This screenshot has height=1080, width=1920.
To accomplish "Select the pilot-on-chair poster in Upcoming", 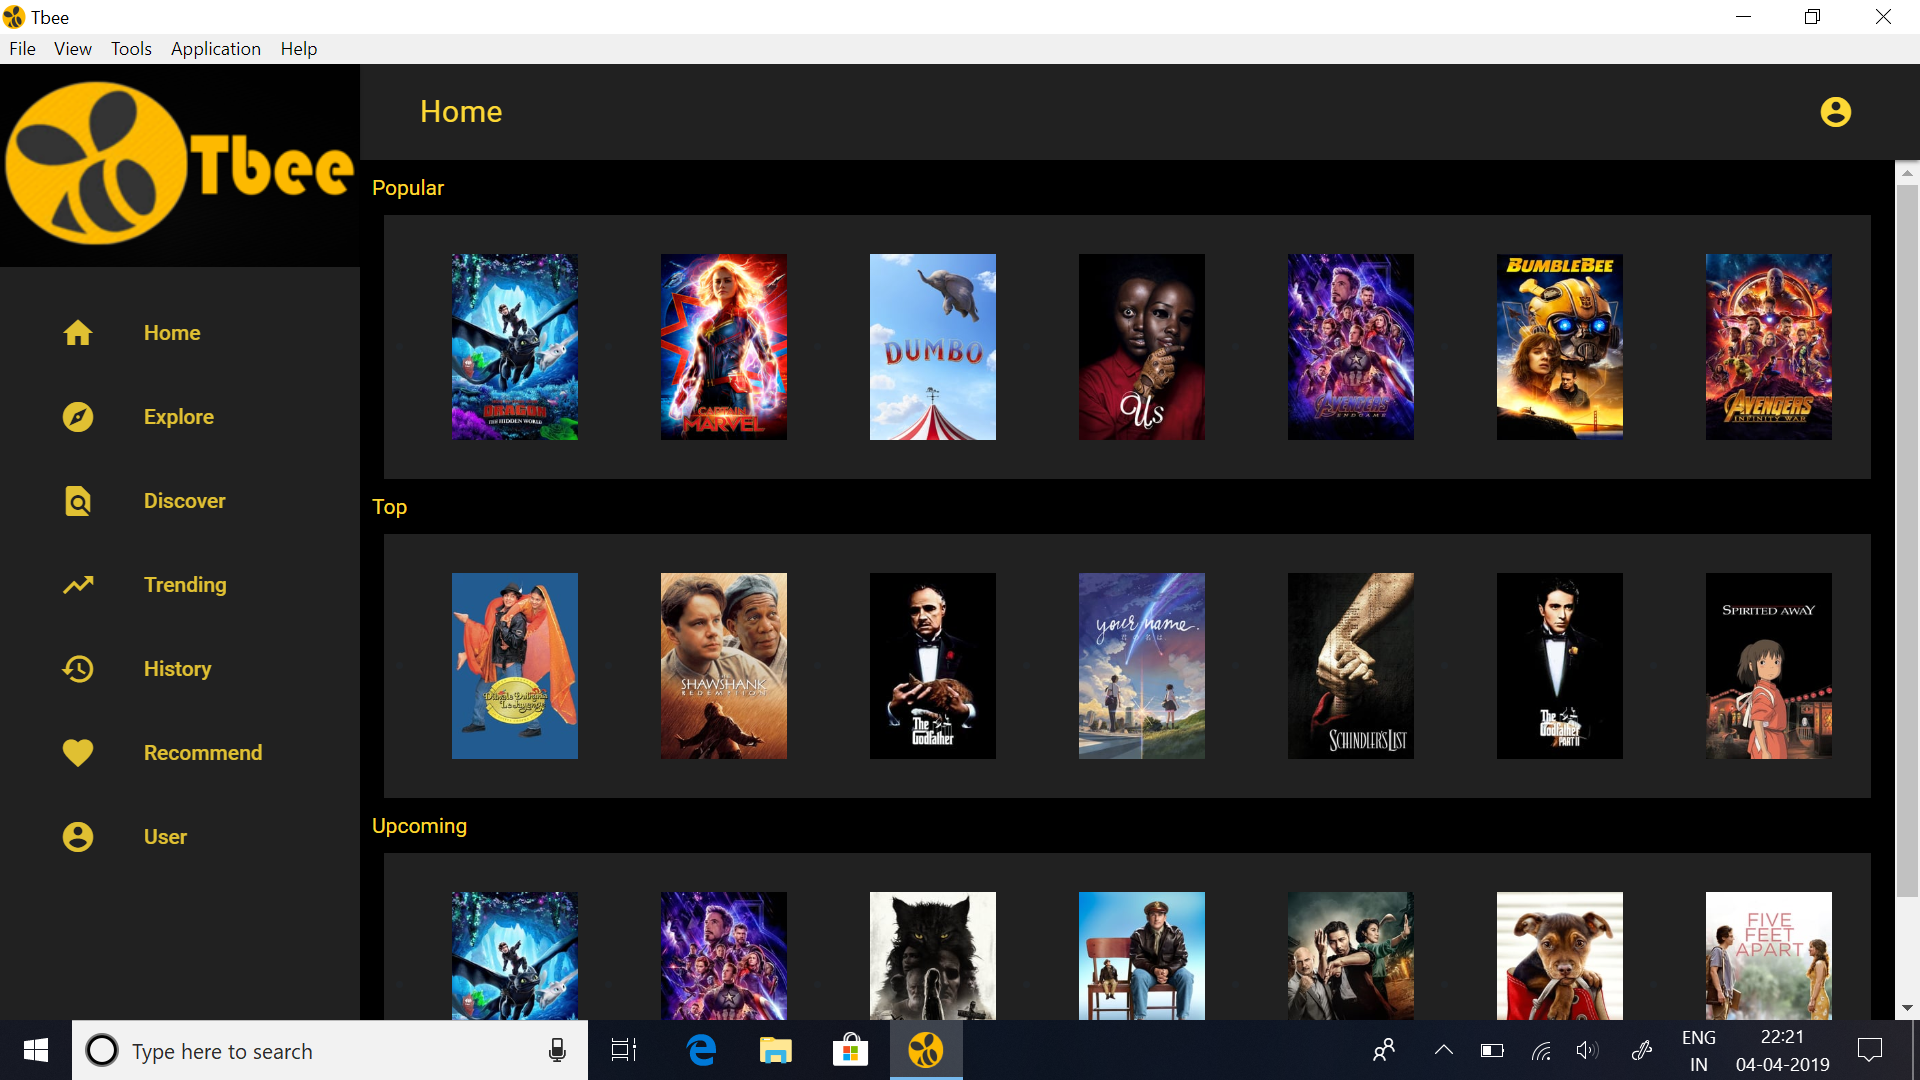I will tap(1142, 956).
